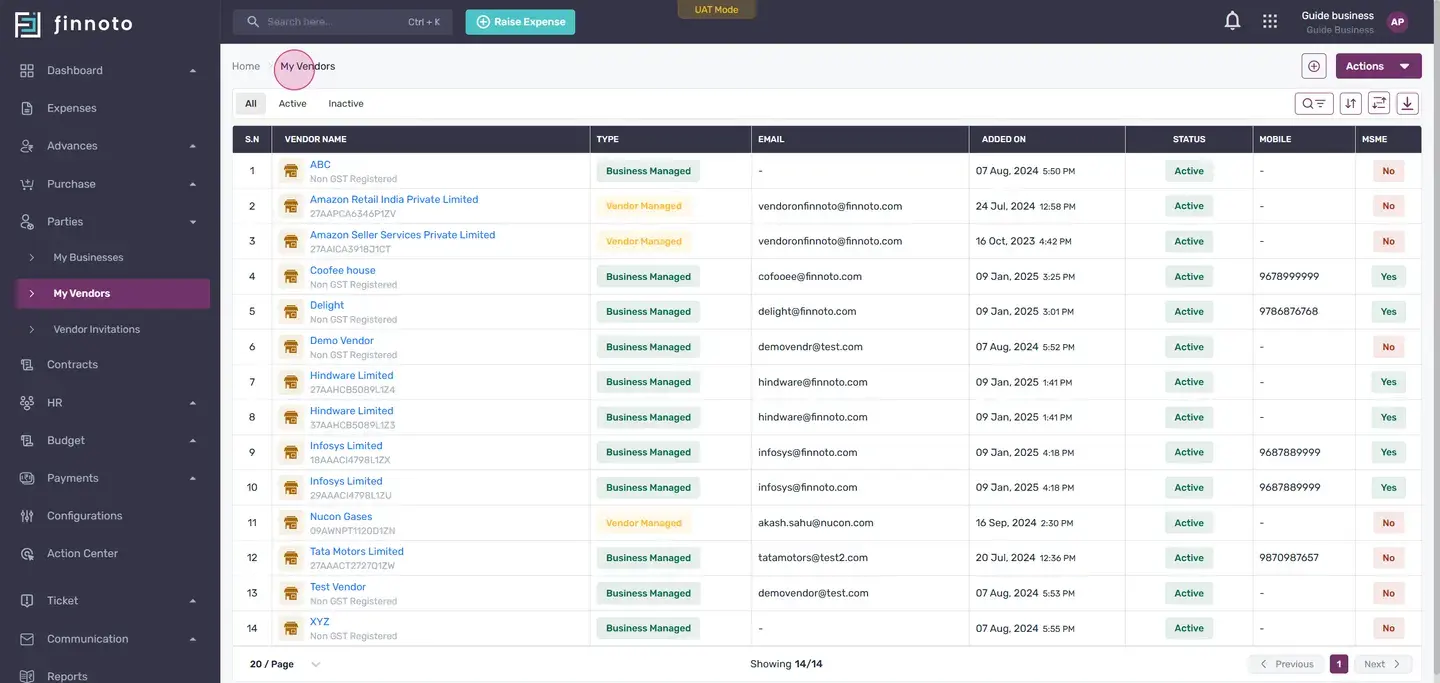The image size is (1440, 683).
Task: Click Vendor Managed badge for Nucon Gases
Action: coord(644,523)
